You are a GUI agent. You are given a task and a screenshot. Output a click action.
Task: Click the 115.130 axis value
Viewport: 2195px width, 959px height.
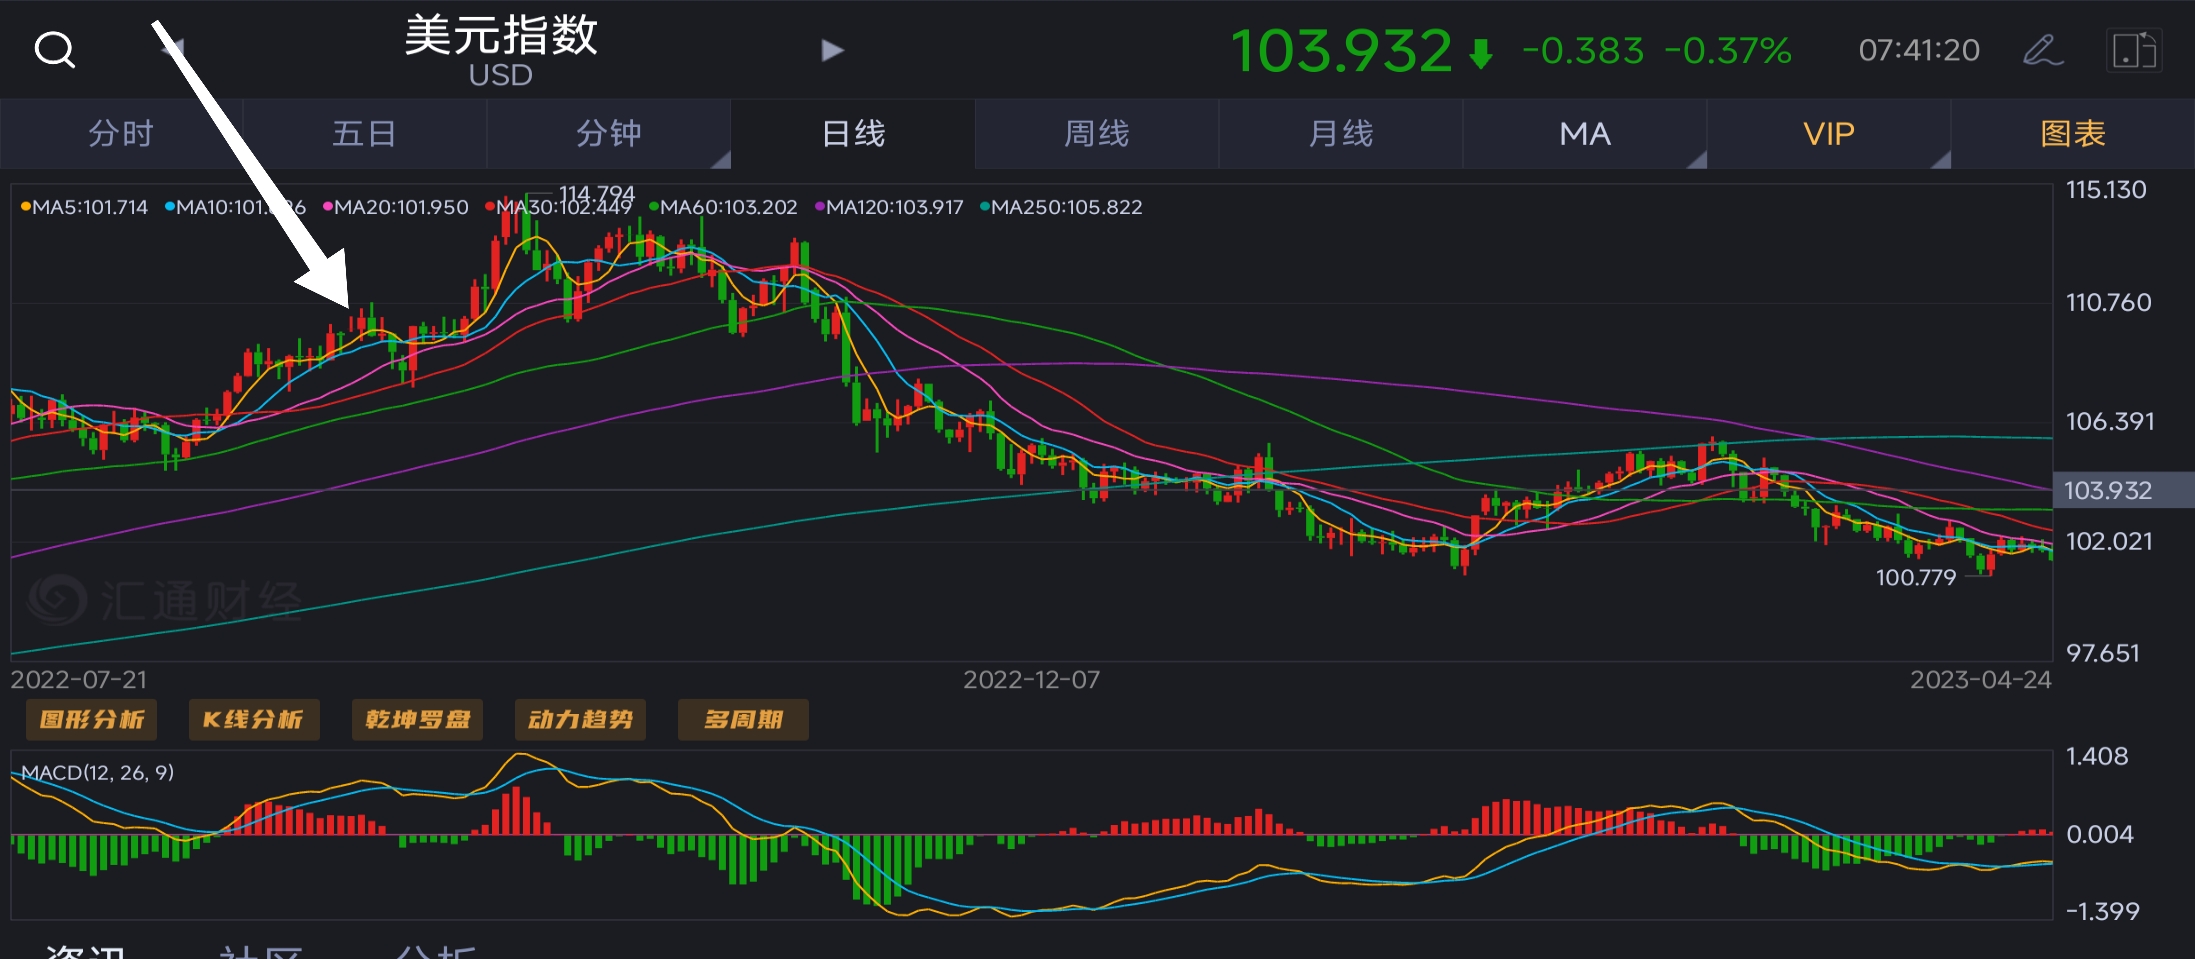[2106, 190]
